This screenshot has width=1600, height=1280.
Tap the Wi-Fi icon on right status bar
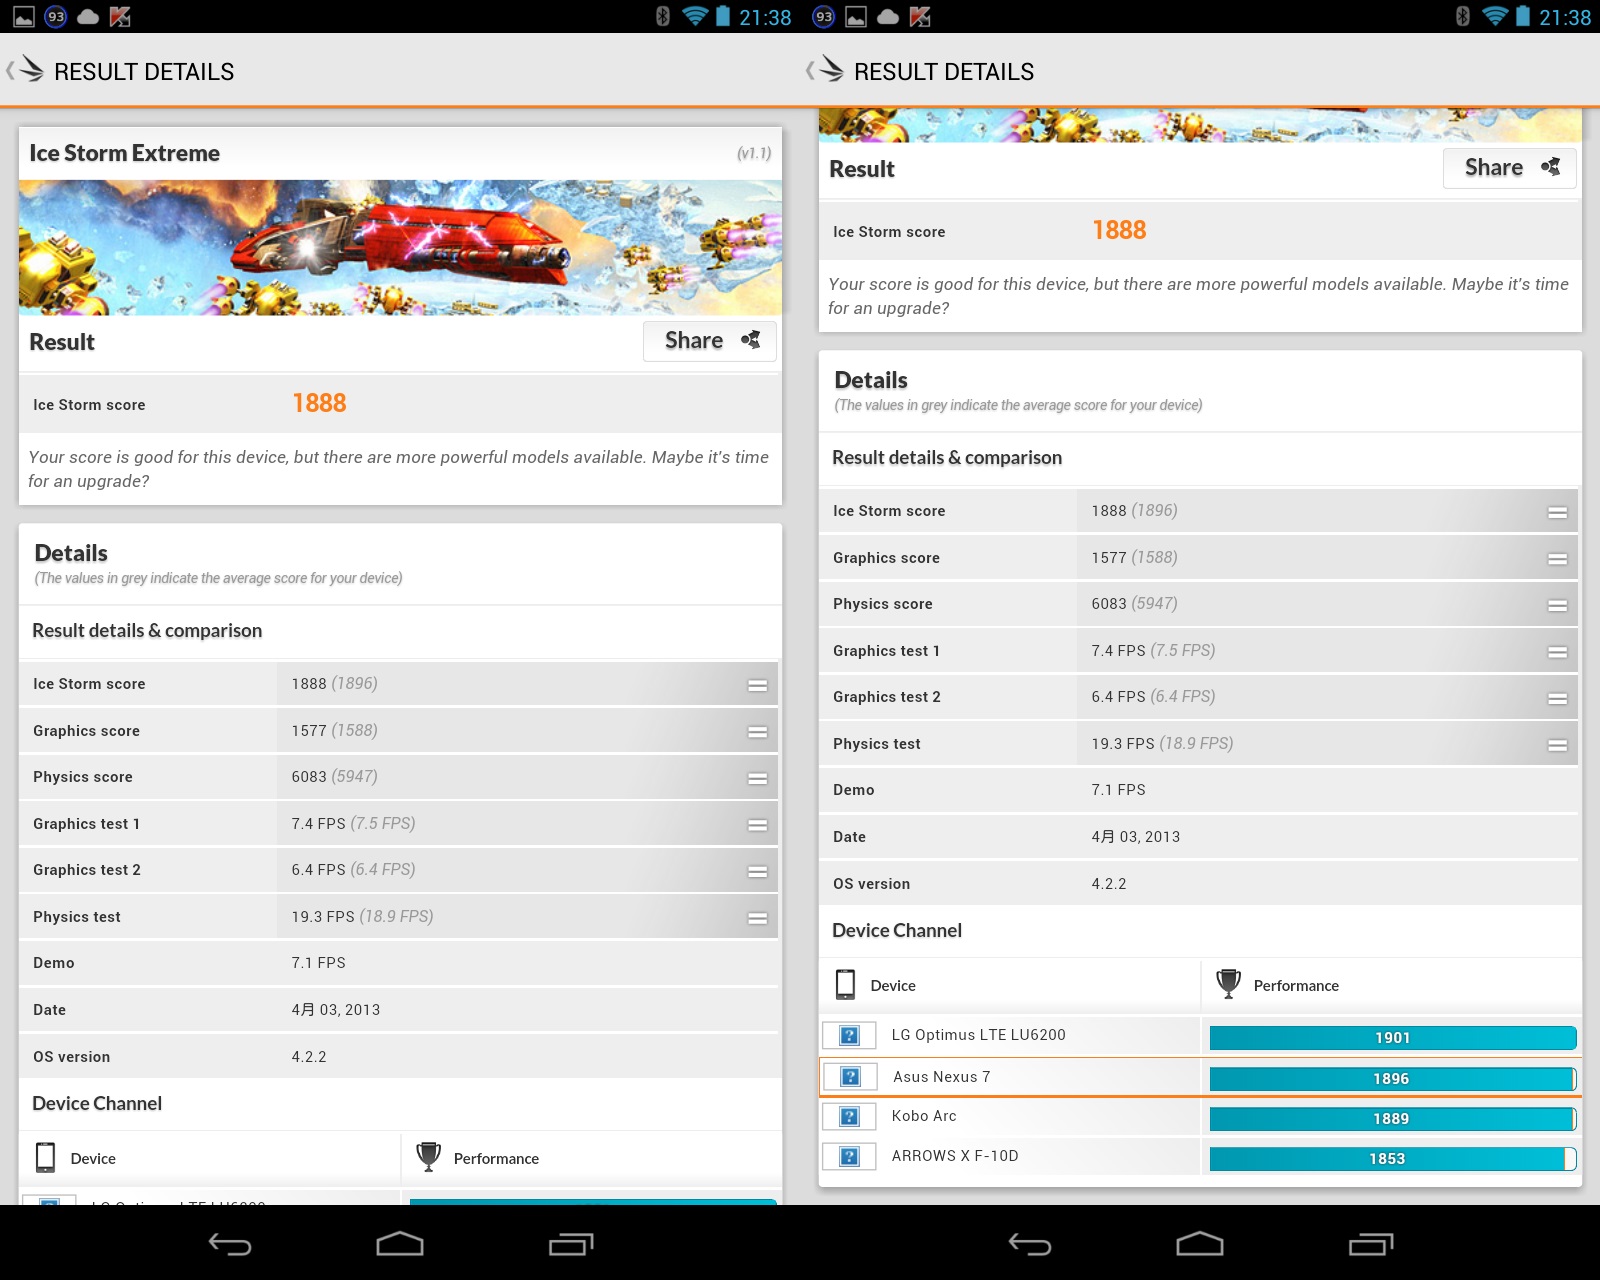(1494, 16)
